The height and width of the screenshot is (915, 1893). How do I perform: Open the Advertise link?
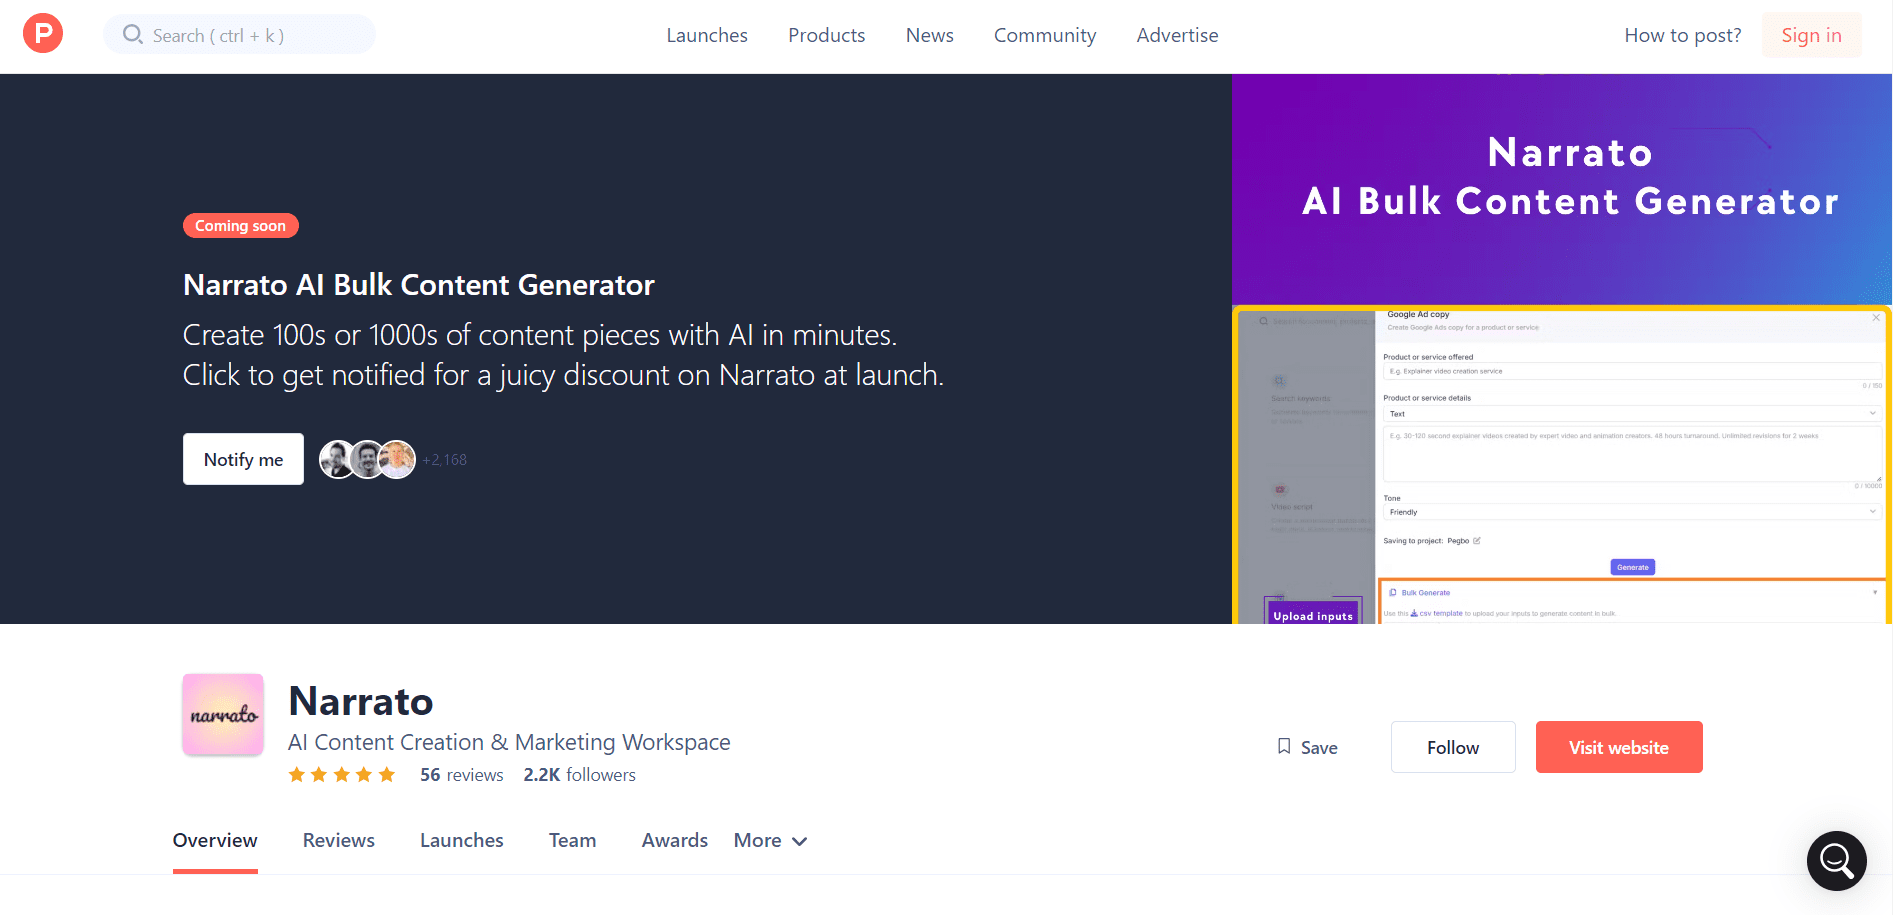coord(1177,35)
